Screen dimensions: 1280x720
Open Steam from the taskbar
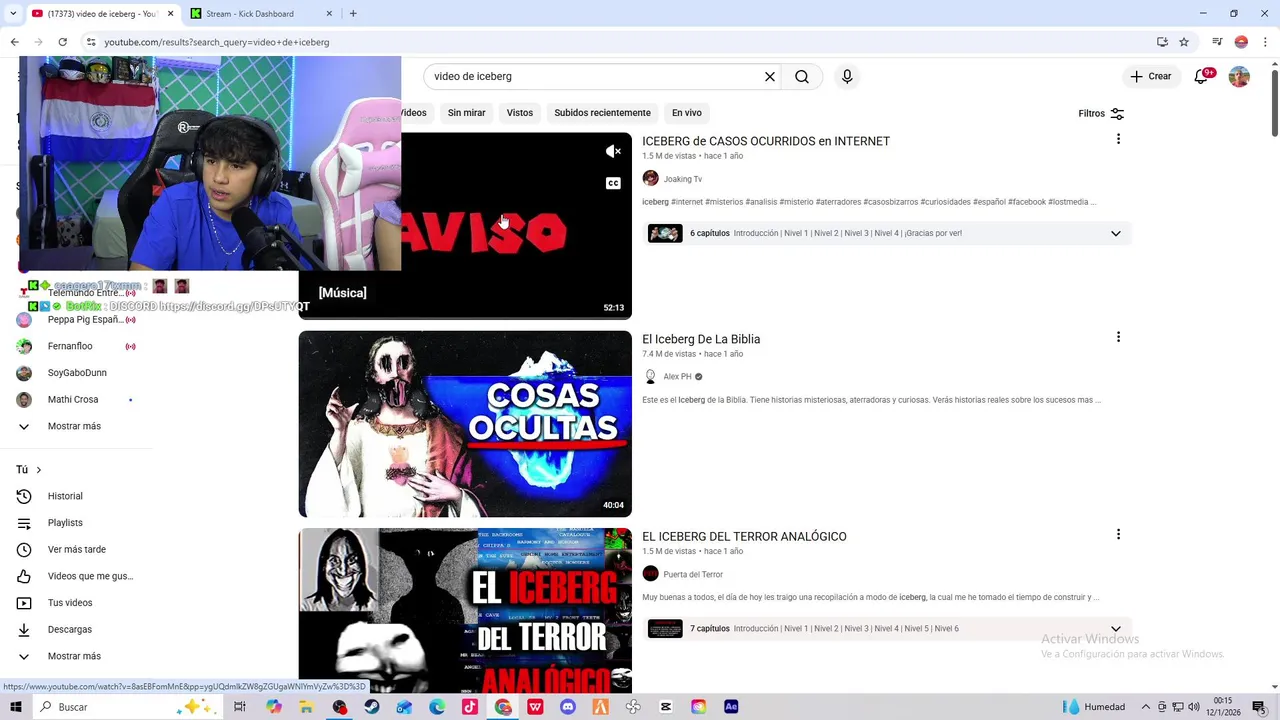372,707
